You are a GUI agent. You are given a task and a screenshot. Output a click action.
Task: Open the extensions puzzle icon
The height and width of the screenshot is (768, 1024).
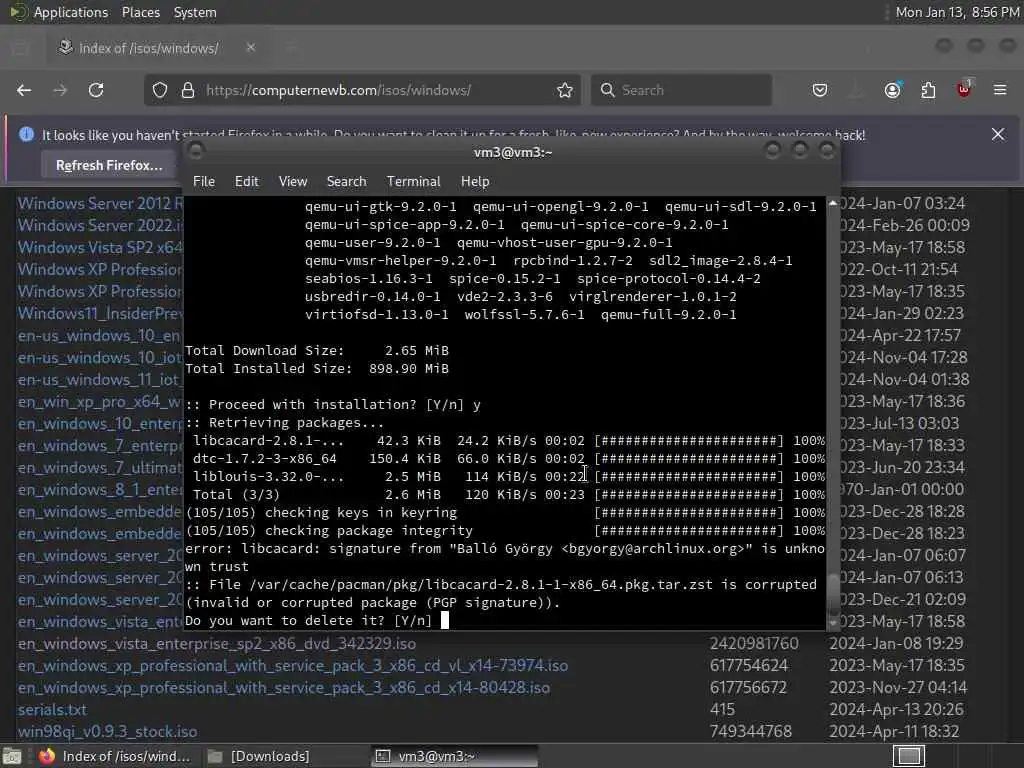pyautogui.click(x=928, y=90)
